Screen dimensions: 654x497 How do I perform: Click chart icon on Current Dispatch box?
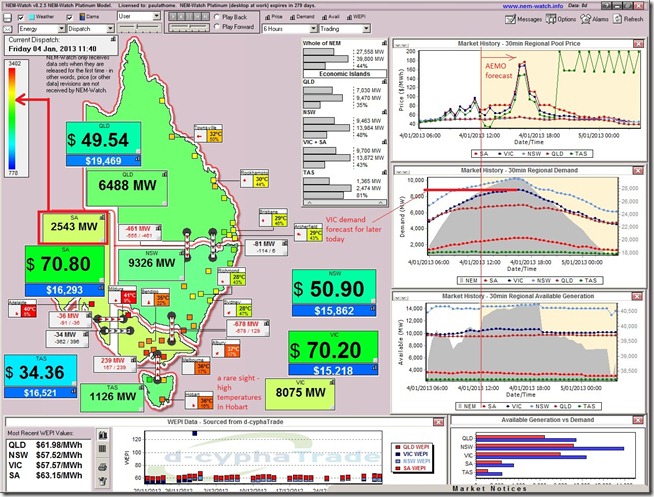113,39
